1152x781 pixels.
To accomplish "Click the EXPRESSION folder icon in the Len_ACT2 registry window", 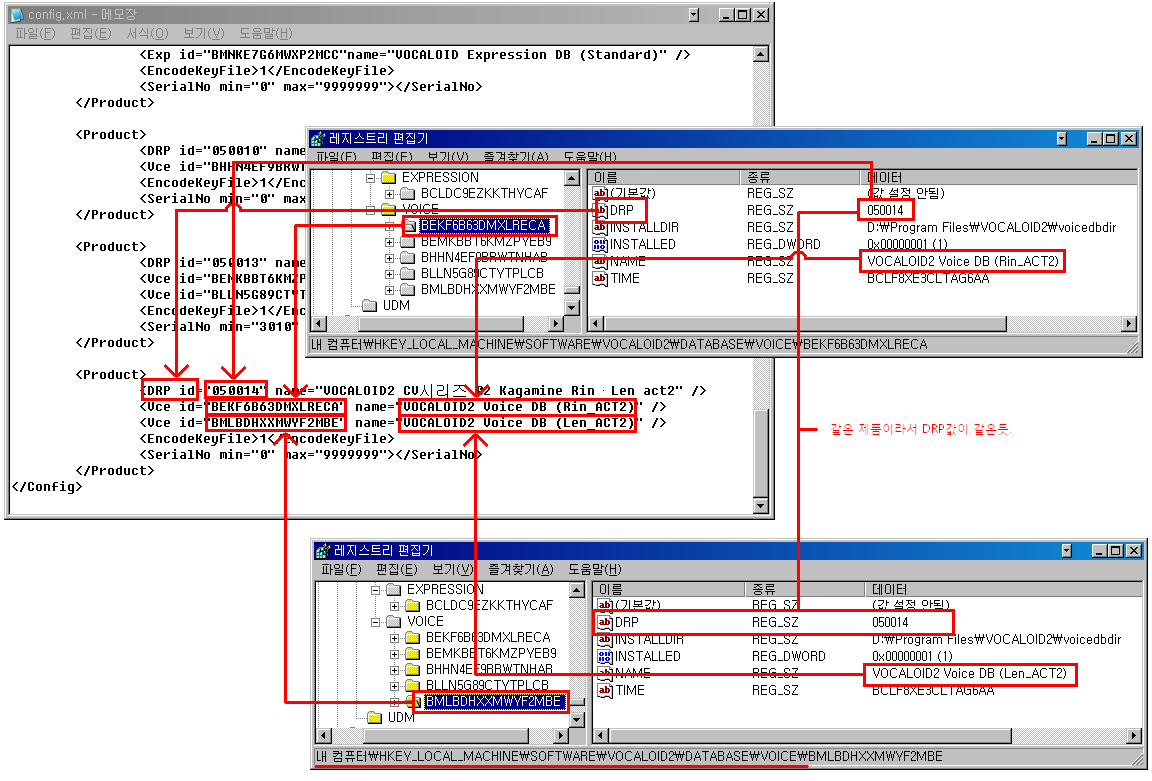I will pyautogui.click(x=394, y=589).
